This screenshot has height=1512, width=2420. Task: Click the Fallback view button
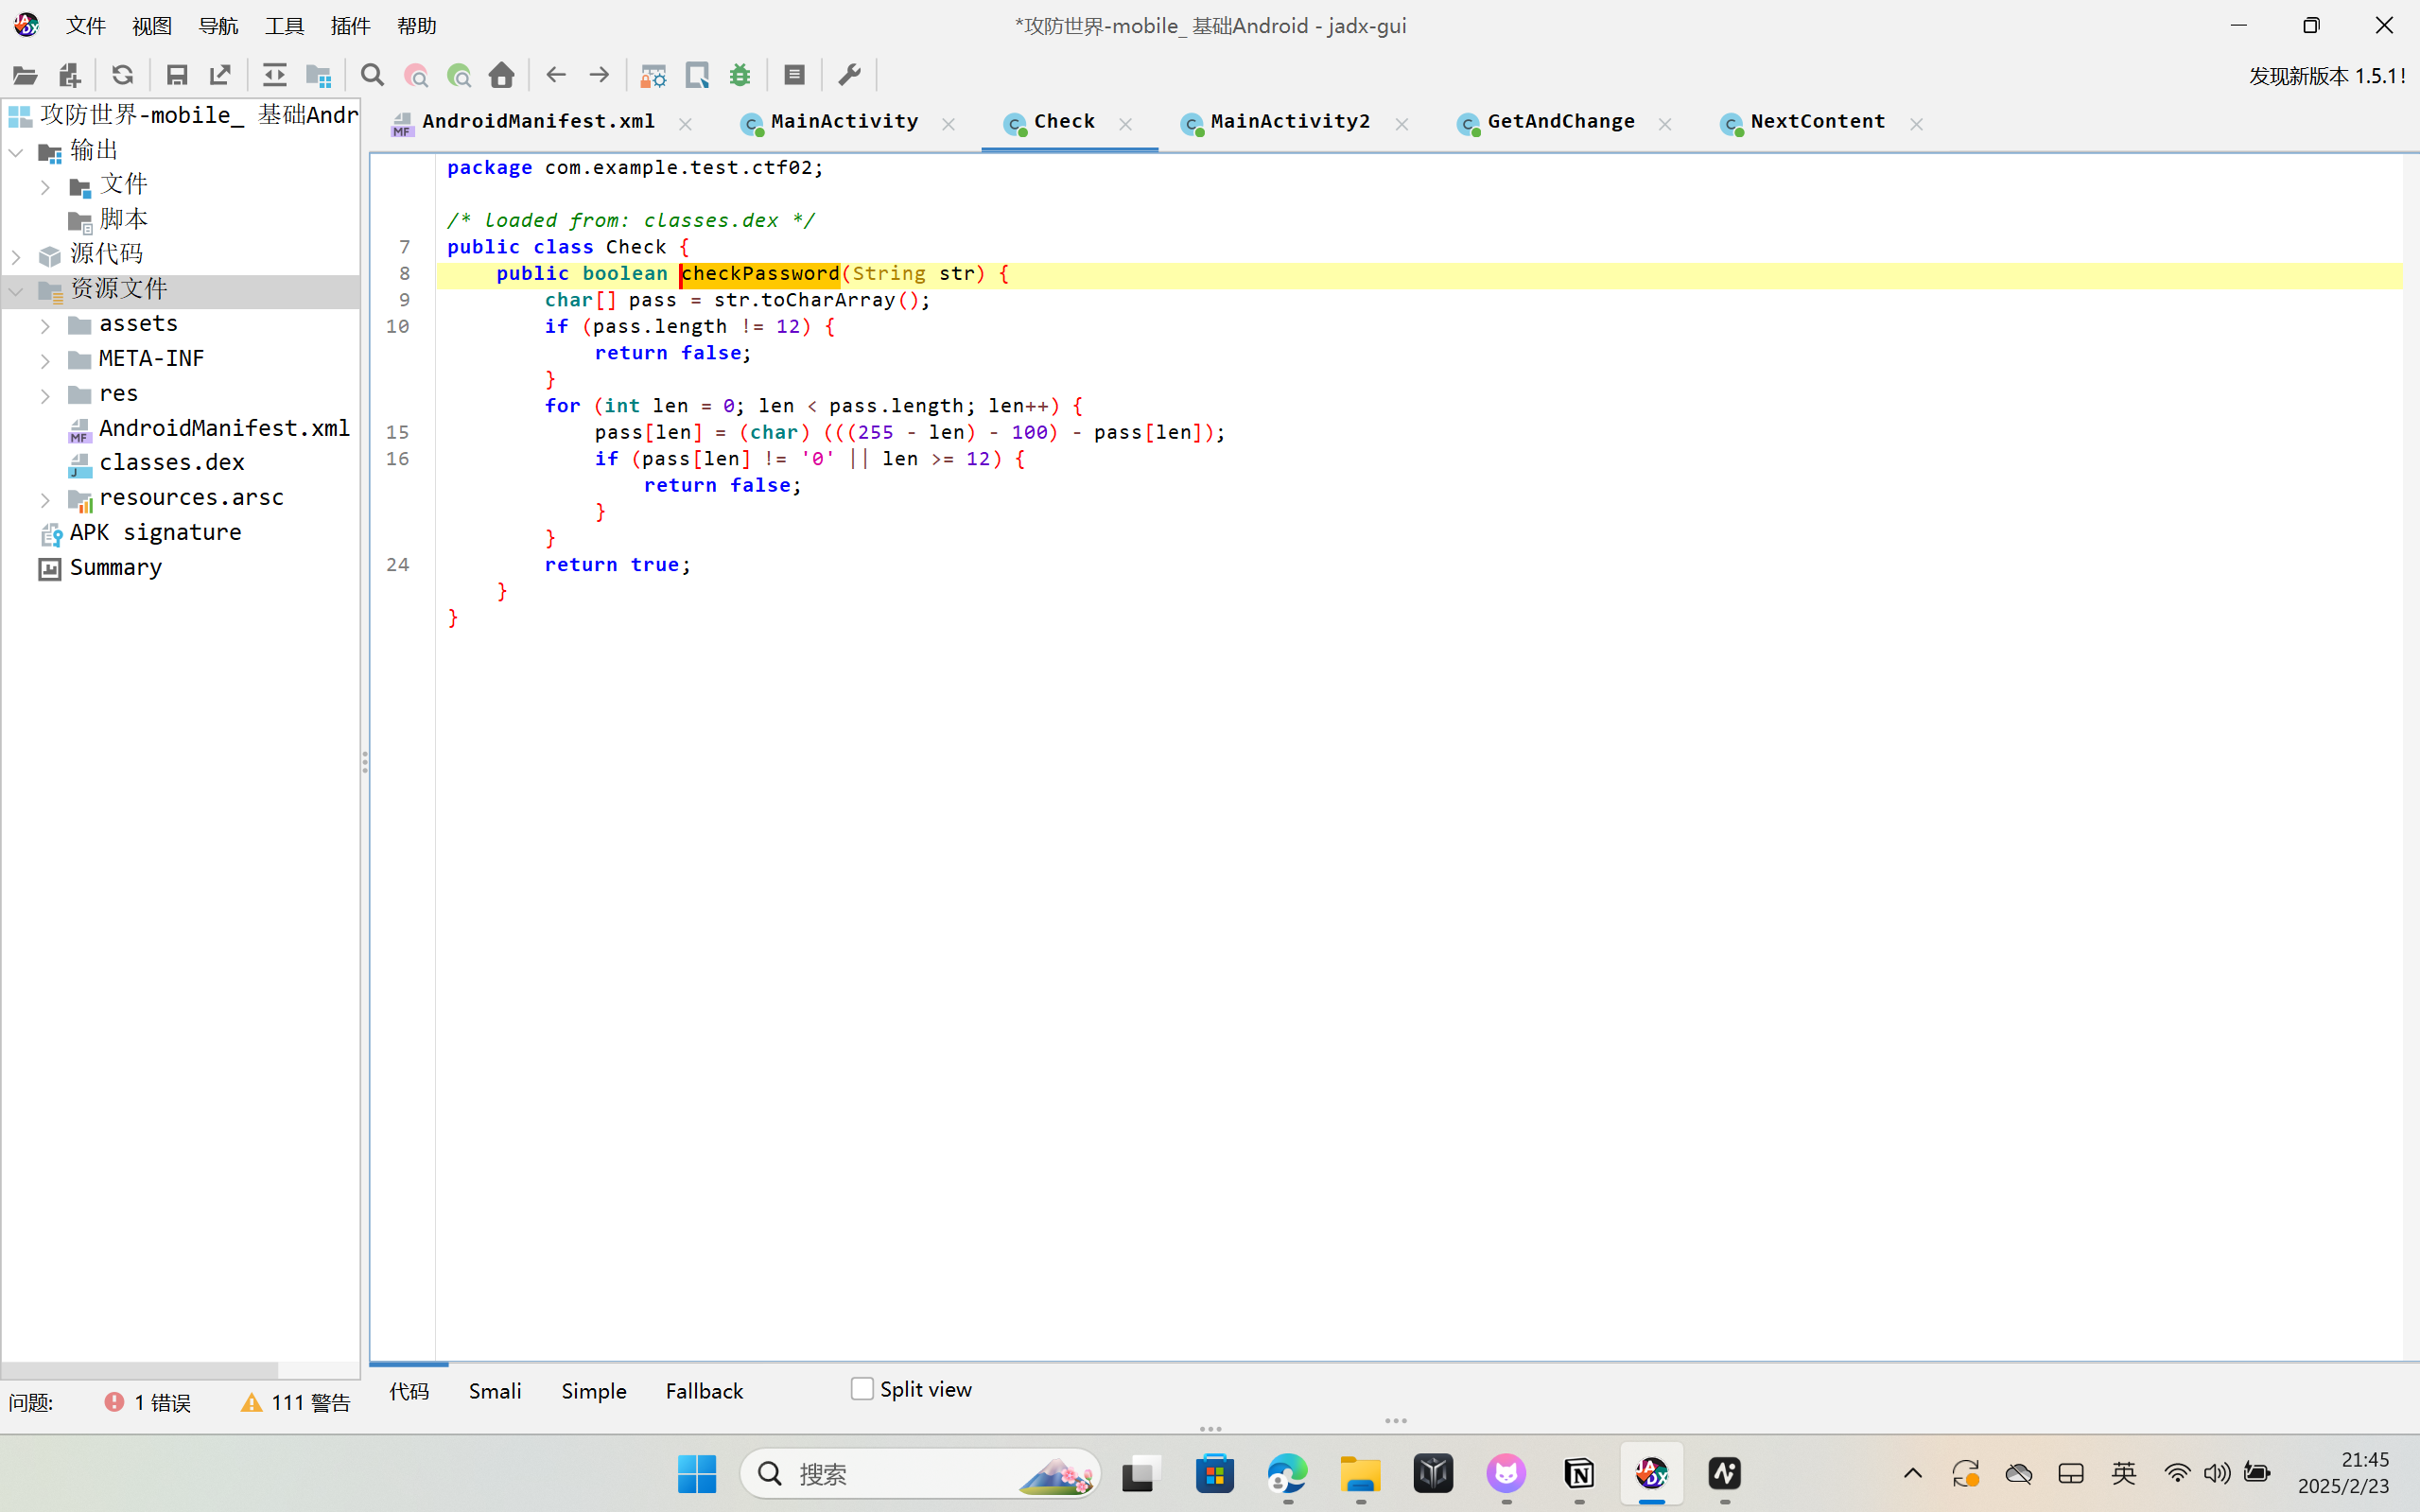(704, 1391)
